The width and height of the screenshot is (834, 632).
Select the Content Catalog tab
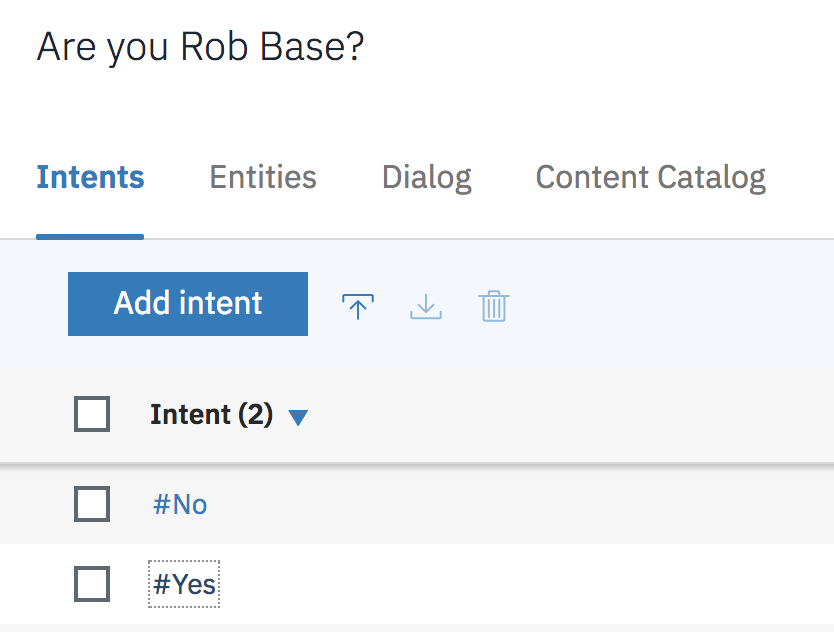(651, 178)
